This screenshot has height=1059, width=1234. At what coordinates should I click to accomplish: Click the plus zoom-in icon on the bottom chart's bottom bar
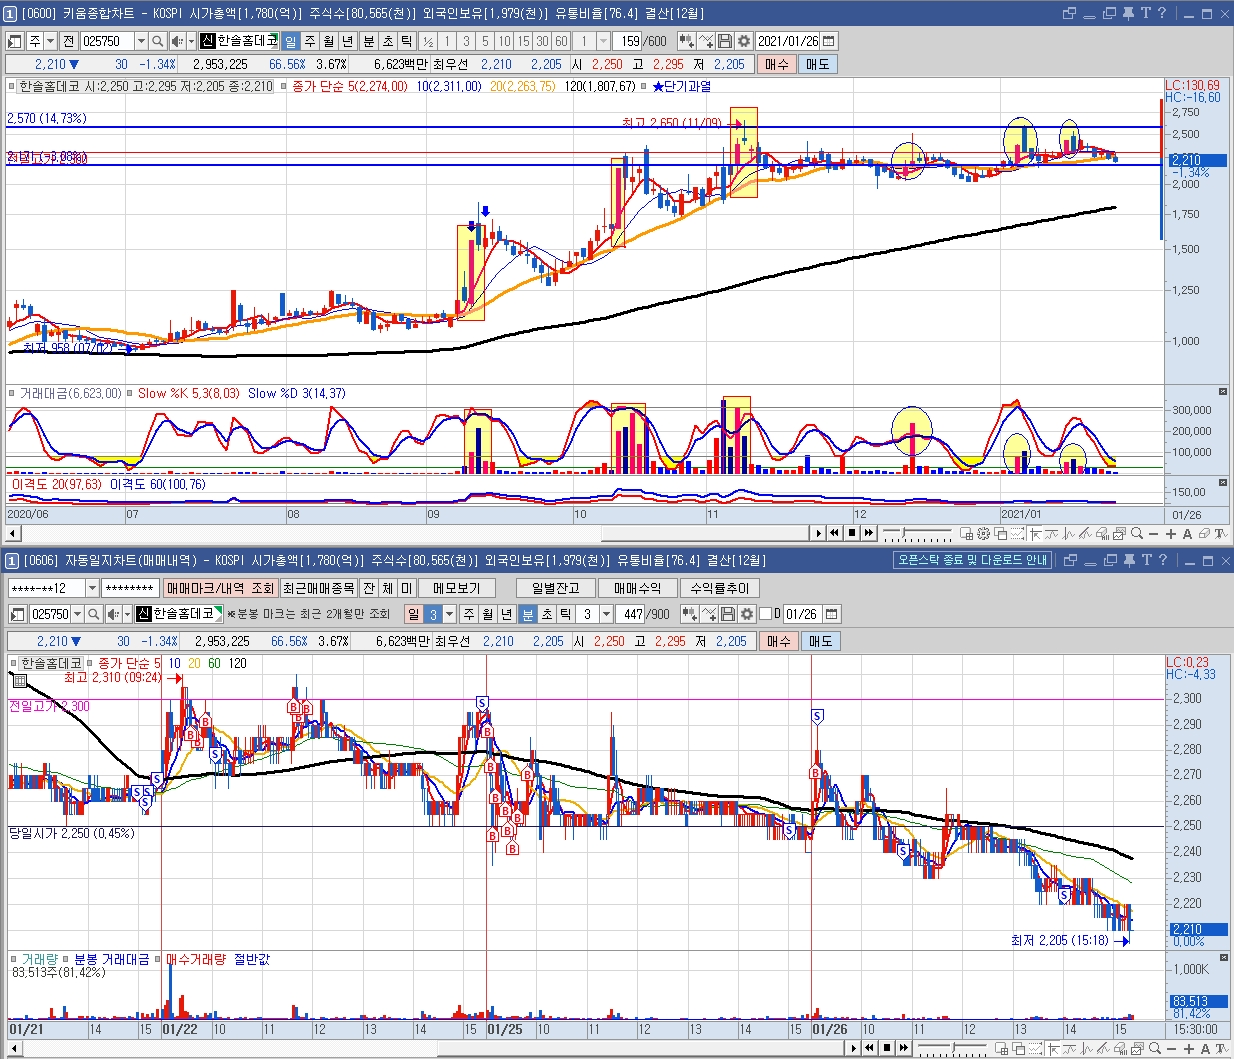pos(1188,1048)
